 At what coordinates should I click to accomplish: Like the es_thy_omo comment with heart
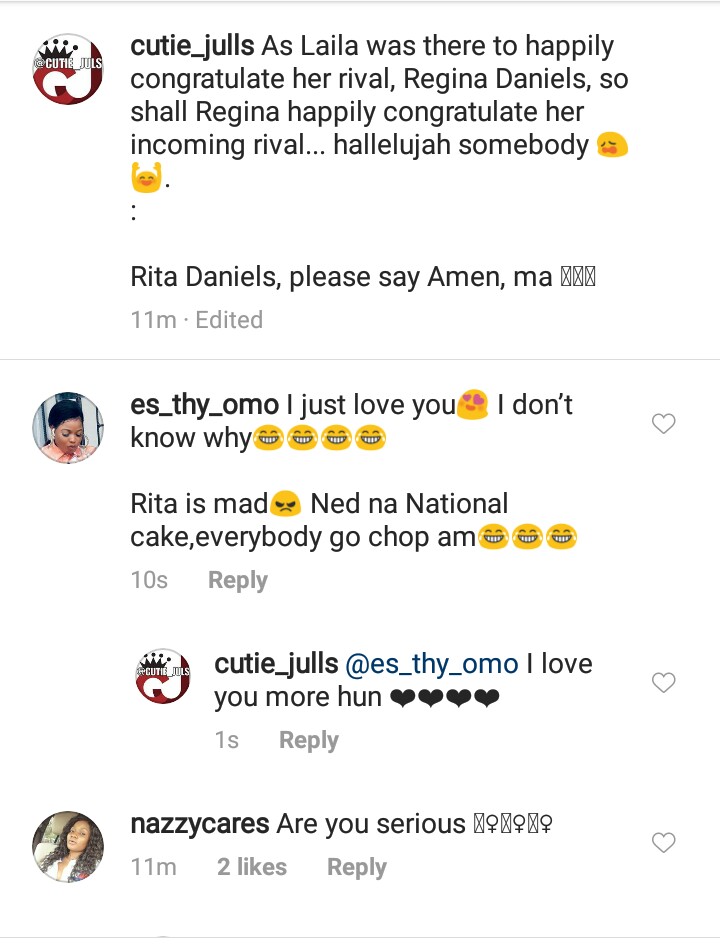pyautogui.click(x=664, y=424)
